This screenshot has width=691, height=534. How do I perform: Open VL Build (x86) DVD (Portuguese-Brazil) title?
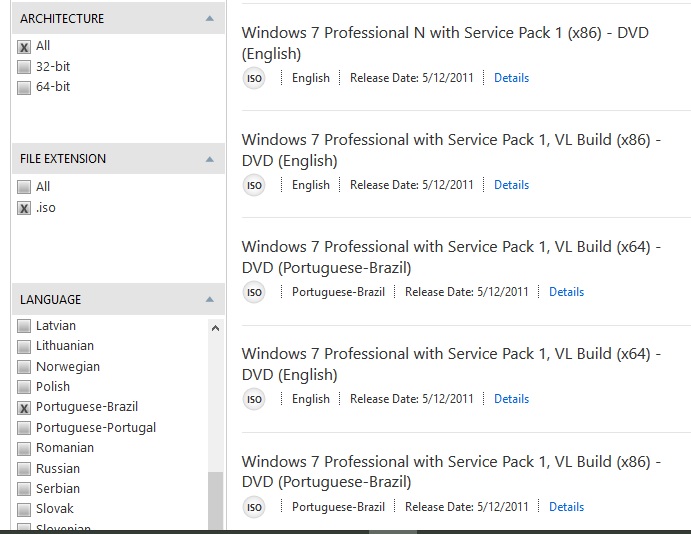(451, 472)
